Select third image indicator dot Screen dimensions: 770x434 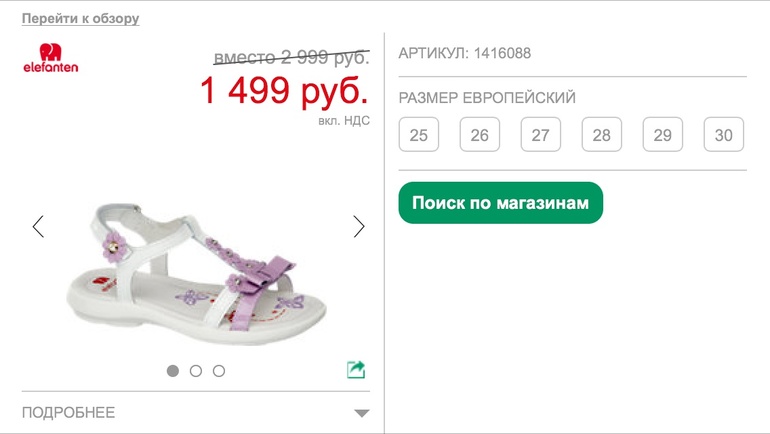pos(219,371)
